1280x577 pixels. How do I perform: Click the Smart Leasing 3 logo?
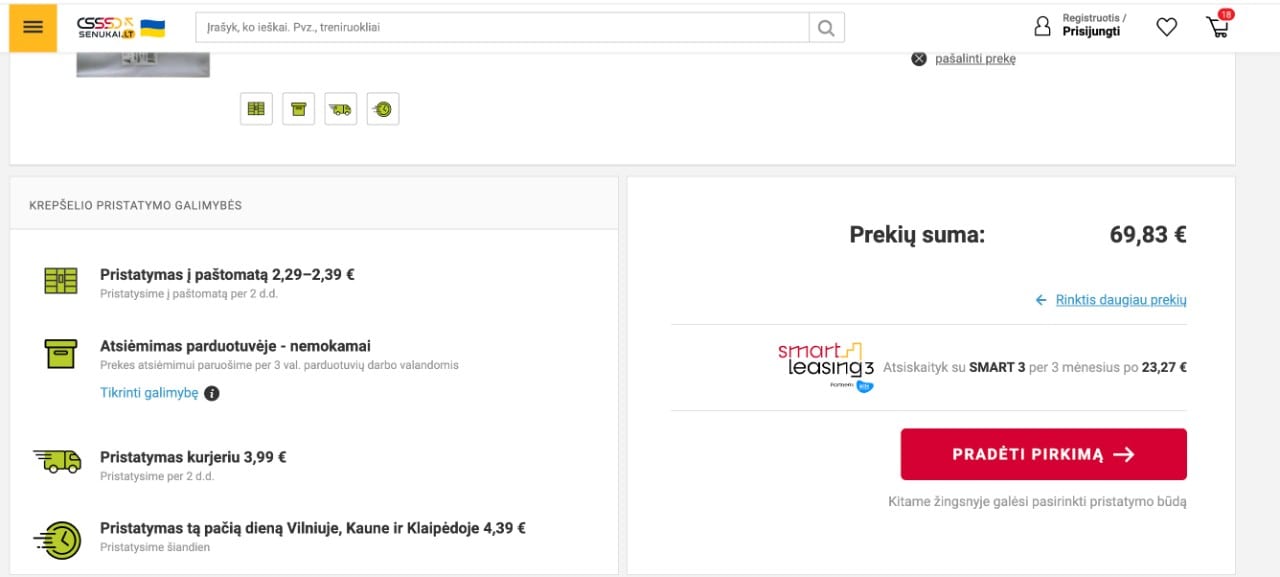pyautogui.click(x=826, y=367)
